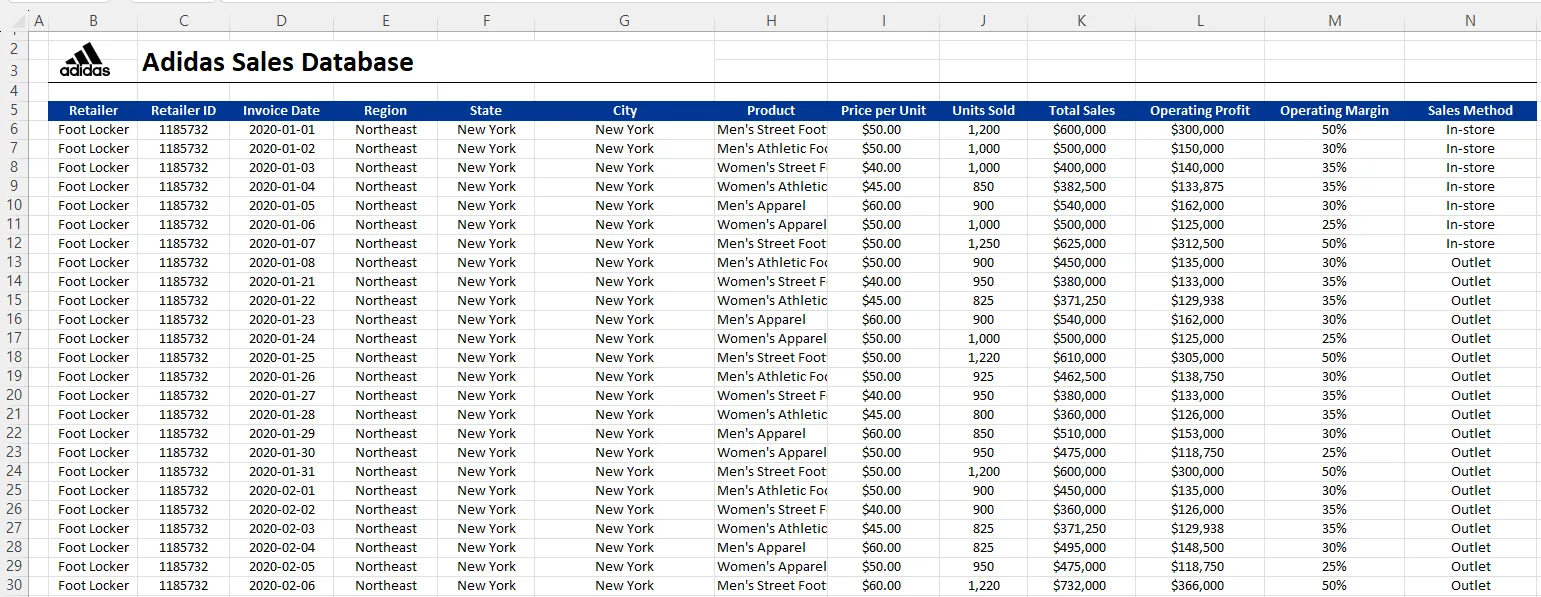This screenshot has height=597, width=1541.
Task: Select operating profit $138,750 cell
Action: [1200, 377]
